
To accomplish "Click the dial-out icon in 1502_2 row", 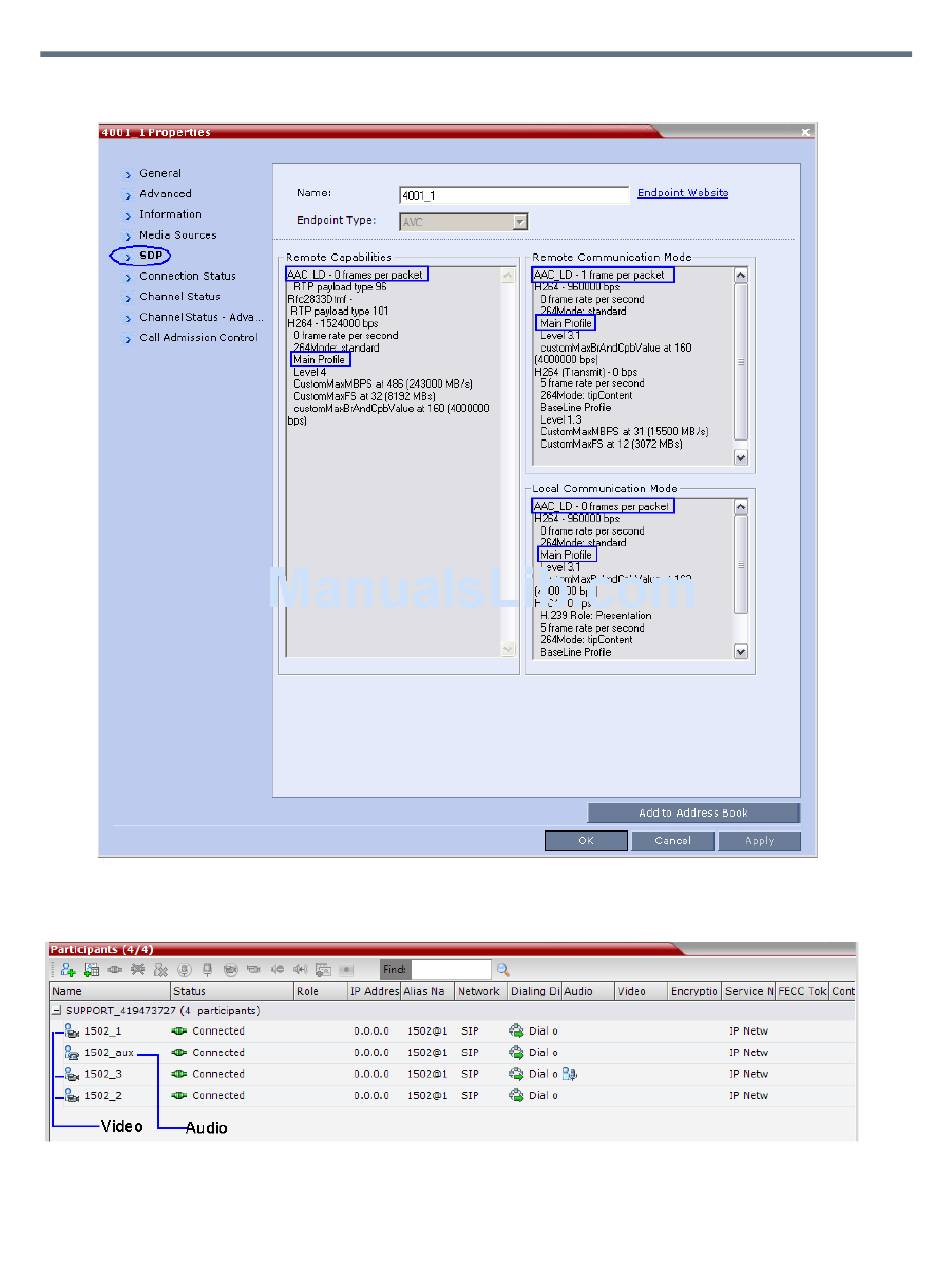I will (x=517, y=1096).
